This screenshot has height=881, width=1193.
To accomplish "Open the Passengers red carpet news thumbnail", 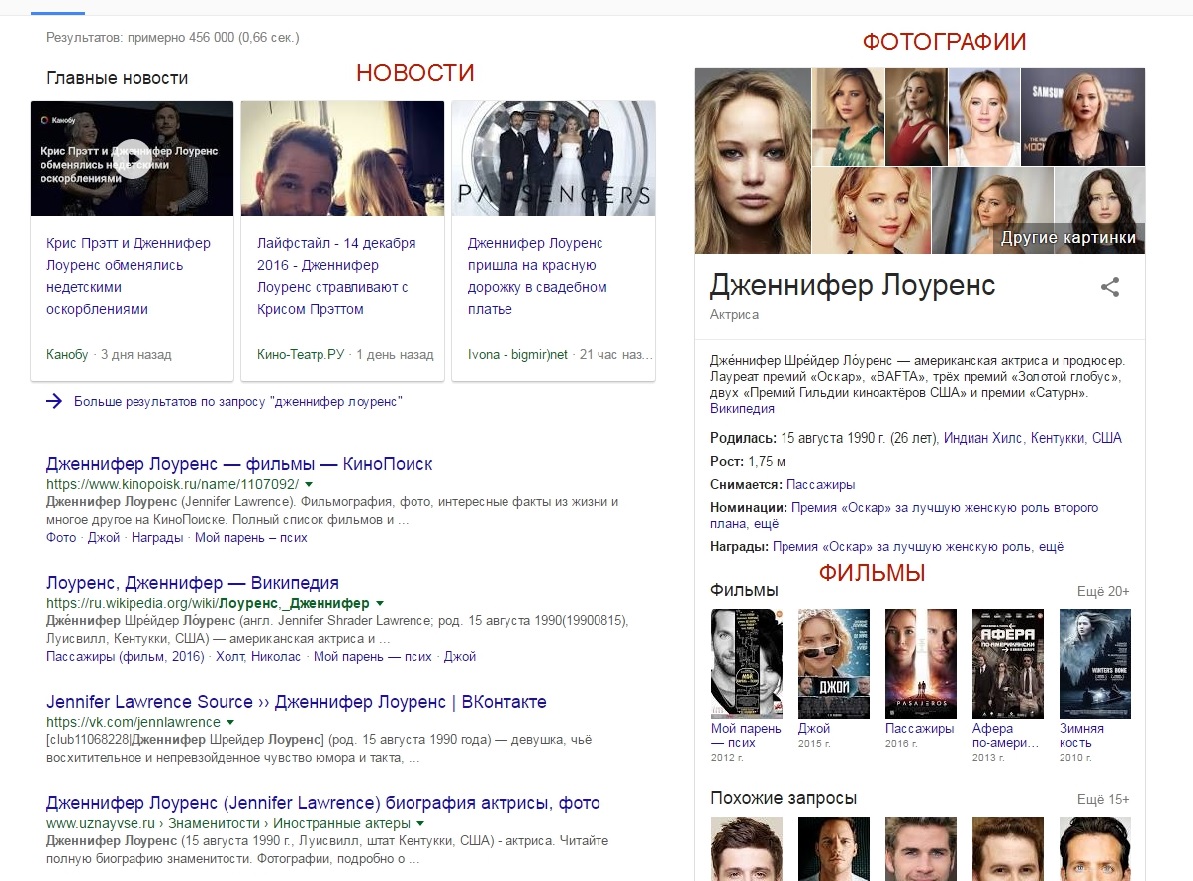I will [553, 158].
